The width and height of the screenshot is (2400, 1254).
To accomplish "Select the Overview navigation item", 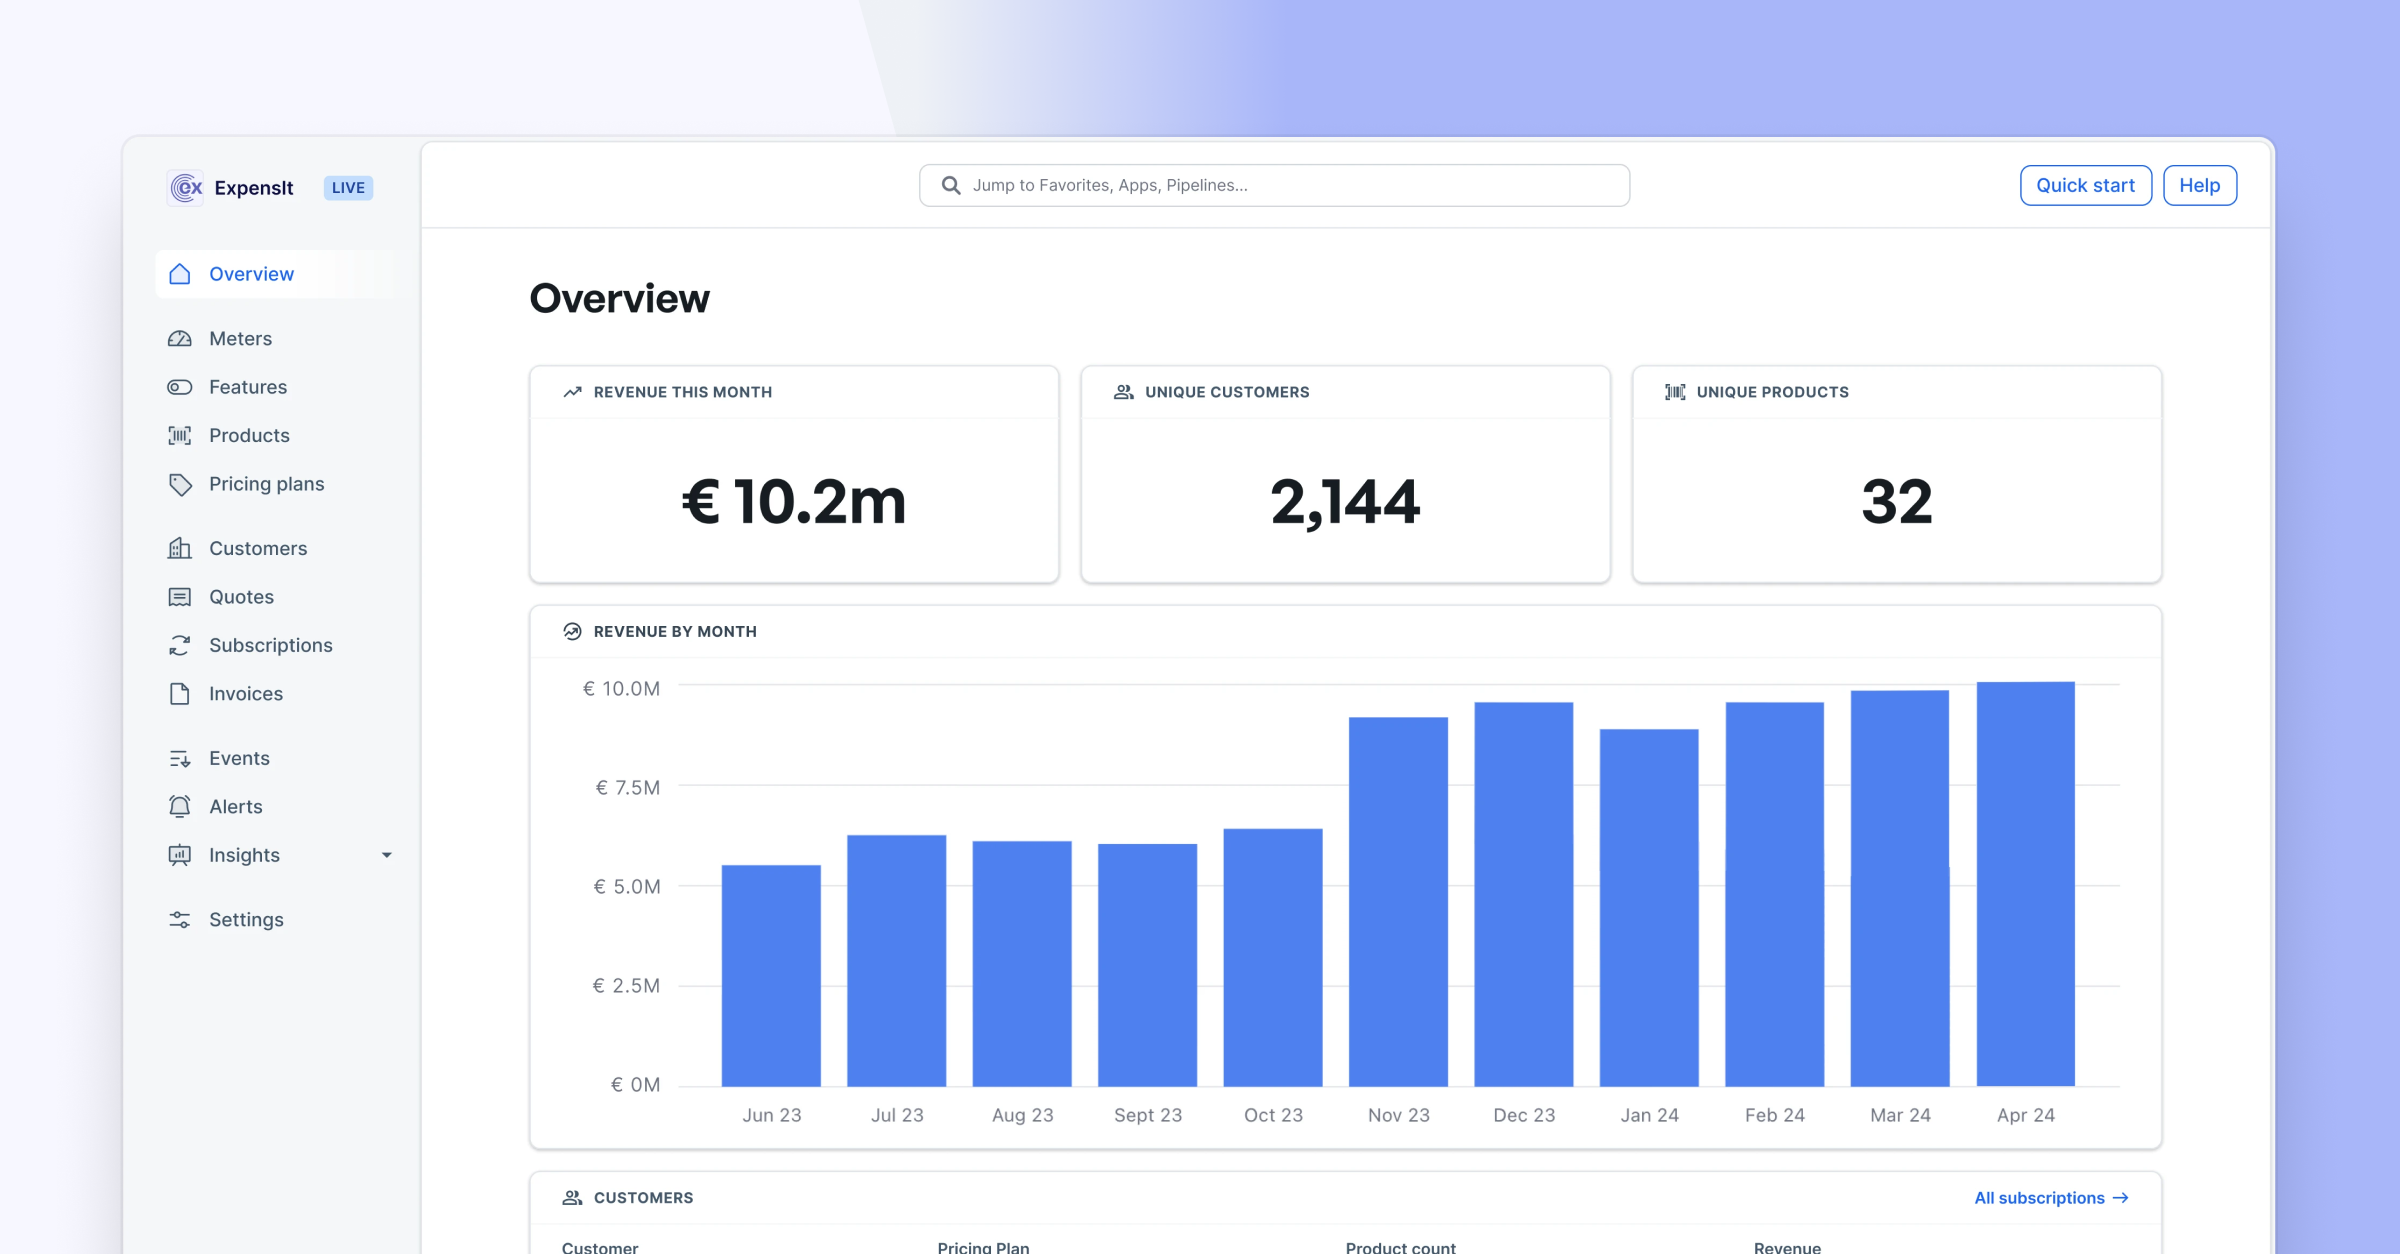I will [251, 273].
